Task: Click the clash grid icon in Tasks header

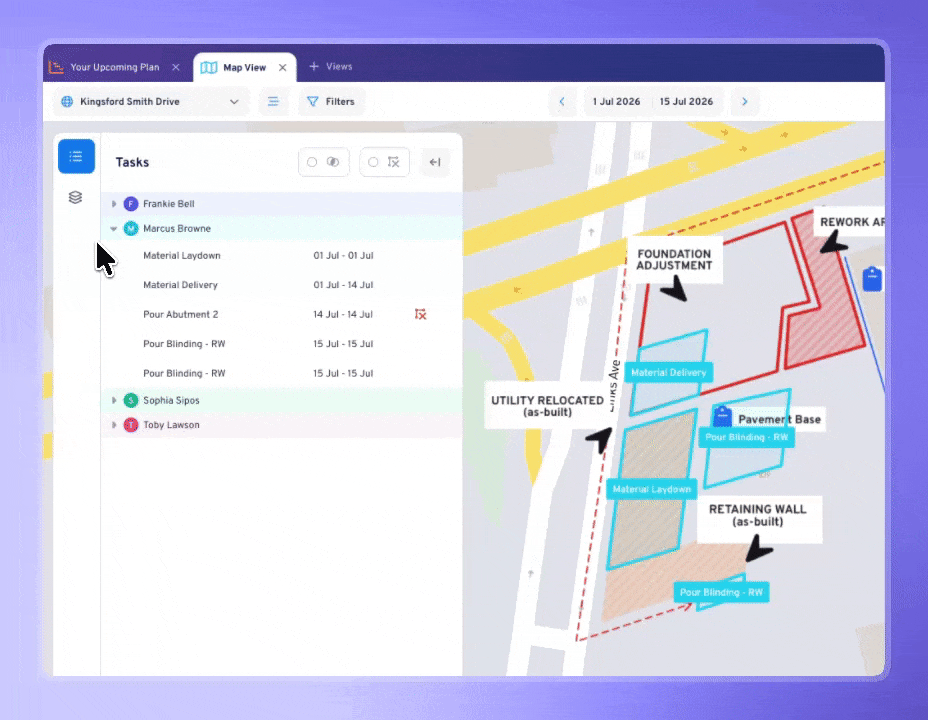Action: tap(394, 162)
